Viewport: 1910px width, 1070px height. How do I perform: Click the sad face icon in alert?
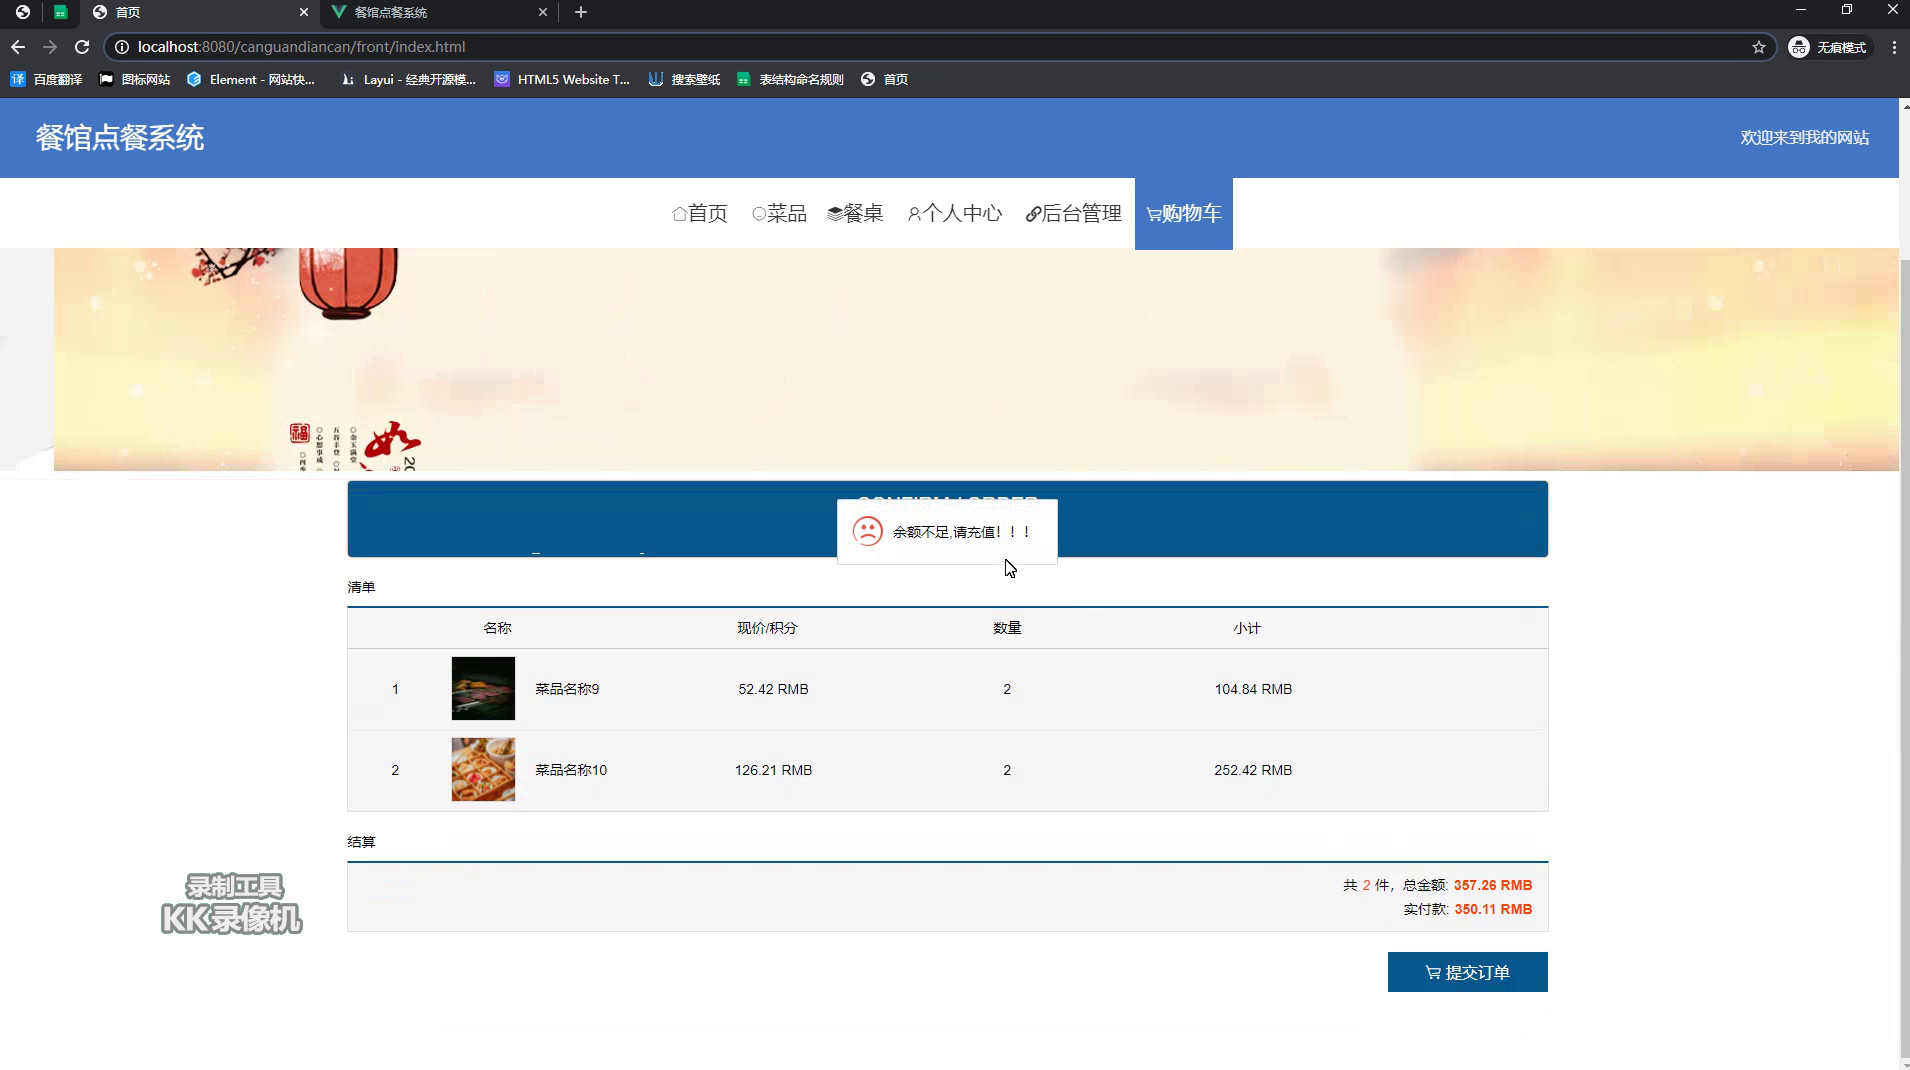click(867, 531)
